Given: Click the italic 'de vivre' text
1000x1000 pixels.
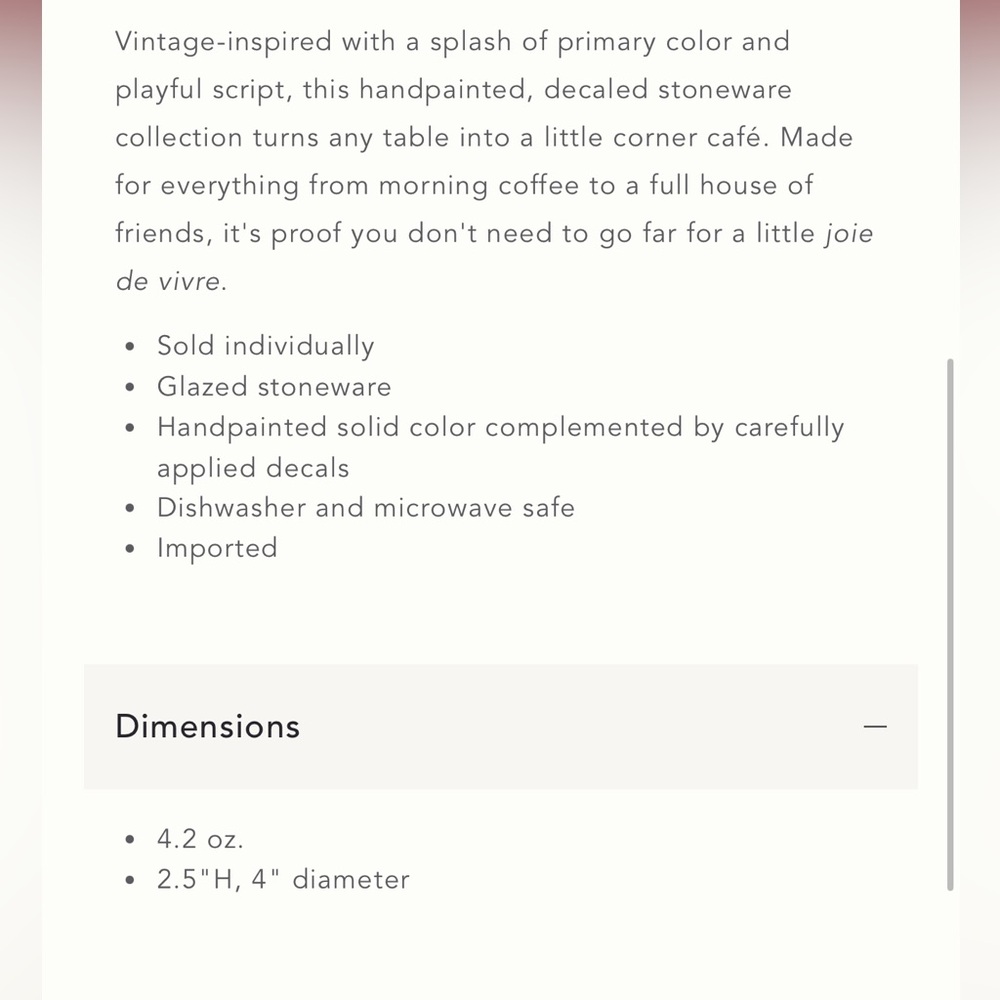Looking at the screenshot, I should tap(168, 281).
